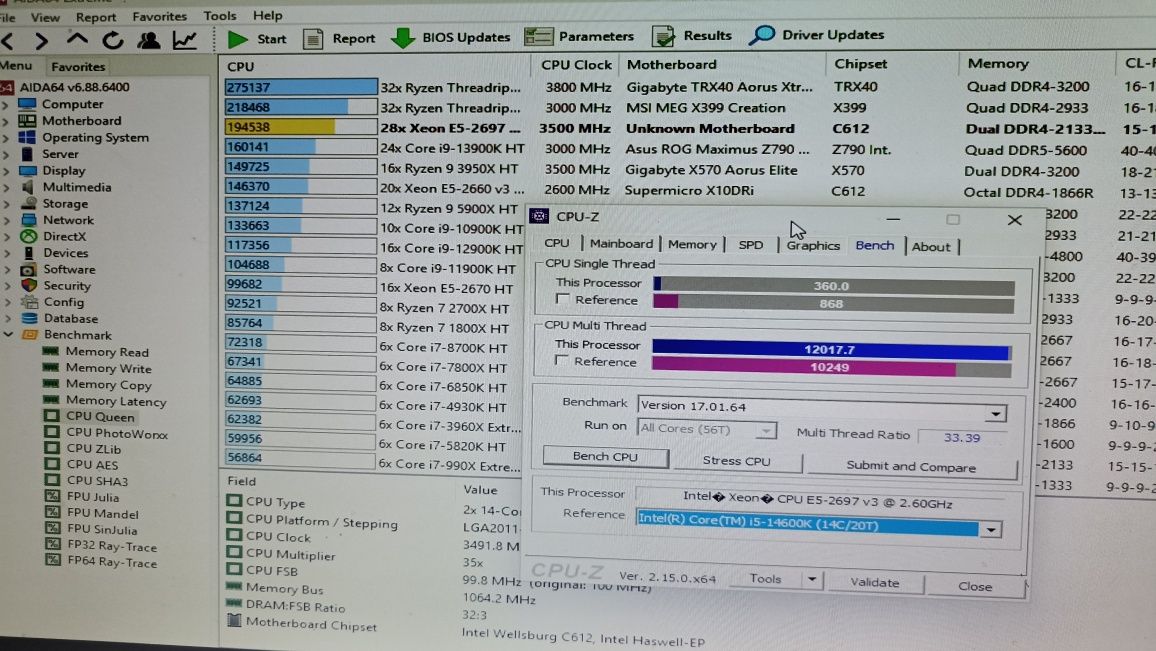Open the Tools dropdown arrow in CPU-Z
The image size is (1156, 651).
pos(812,579)
